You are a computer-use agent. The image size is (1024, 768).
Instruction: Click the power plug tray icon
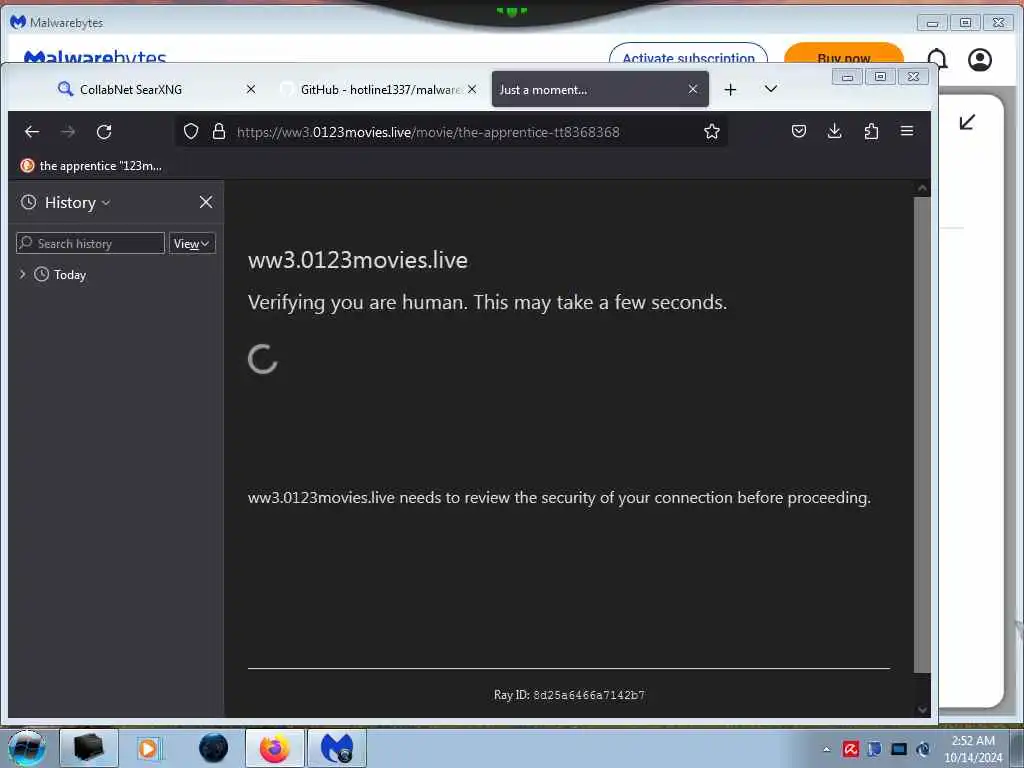923,749
